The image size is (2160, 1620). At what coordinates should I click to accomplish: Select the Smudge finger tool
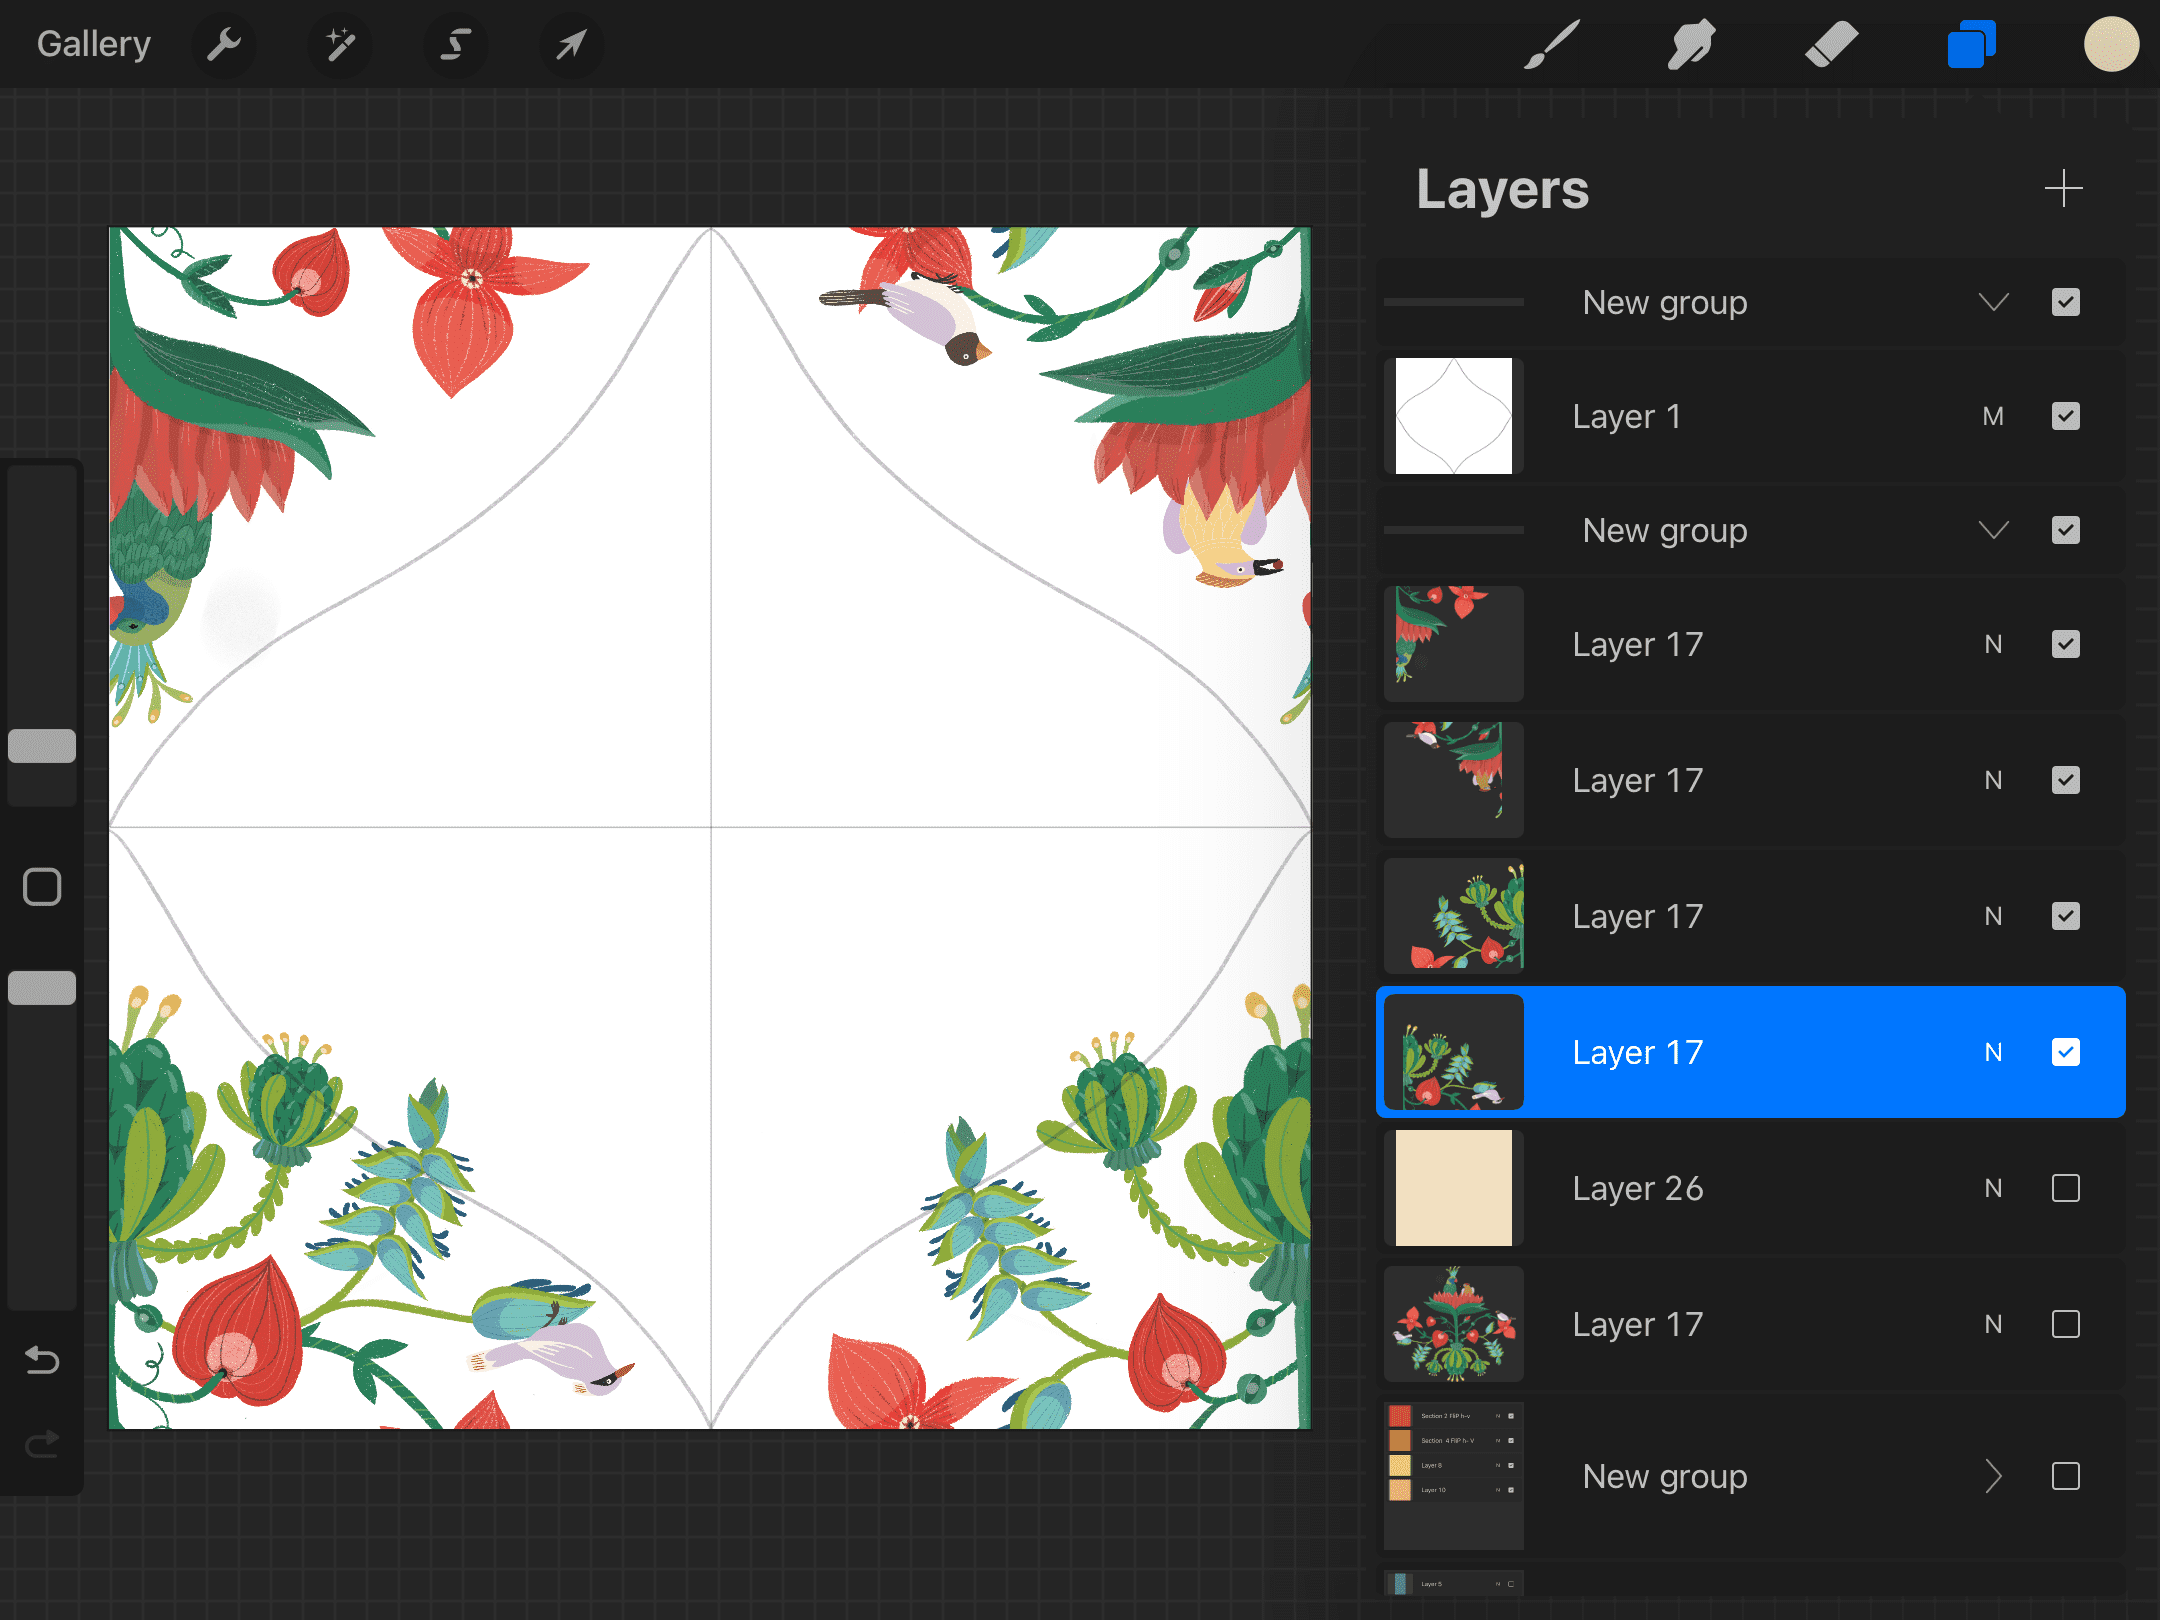(1691, 44)
